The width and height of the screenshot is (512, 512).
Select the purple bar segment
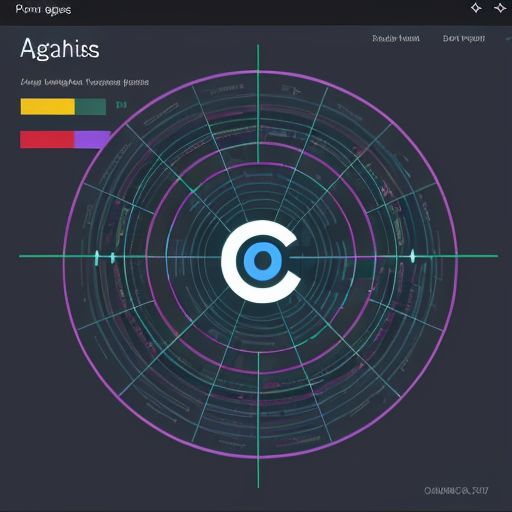pos(92,139)
